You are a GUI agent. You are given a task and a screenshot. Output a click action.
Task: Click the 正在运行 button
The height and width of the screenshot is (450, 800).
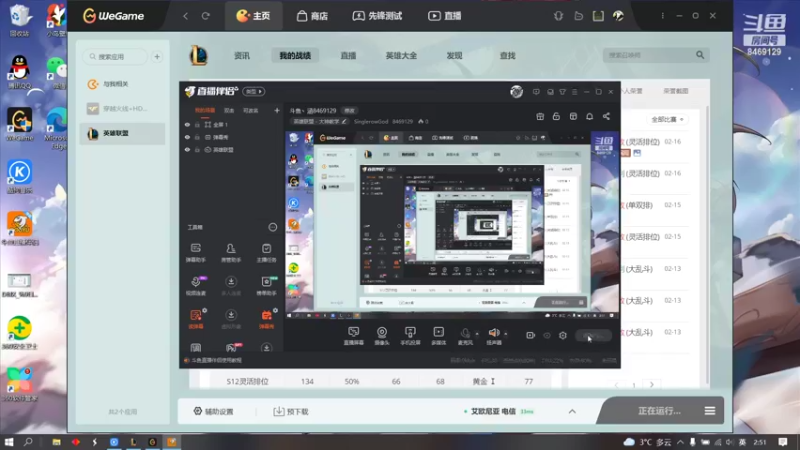click(659, 411)
